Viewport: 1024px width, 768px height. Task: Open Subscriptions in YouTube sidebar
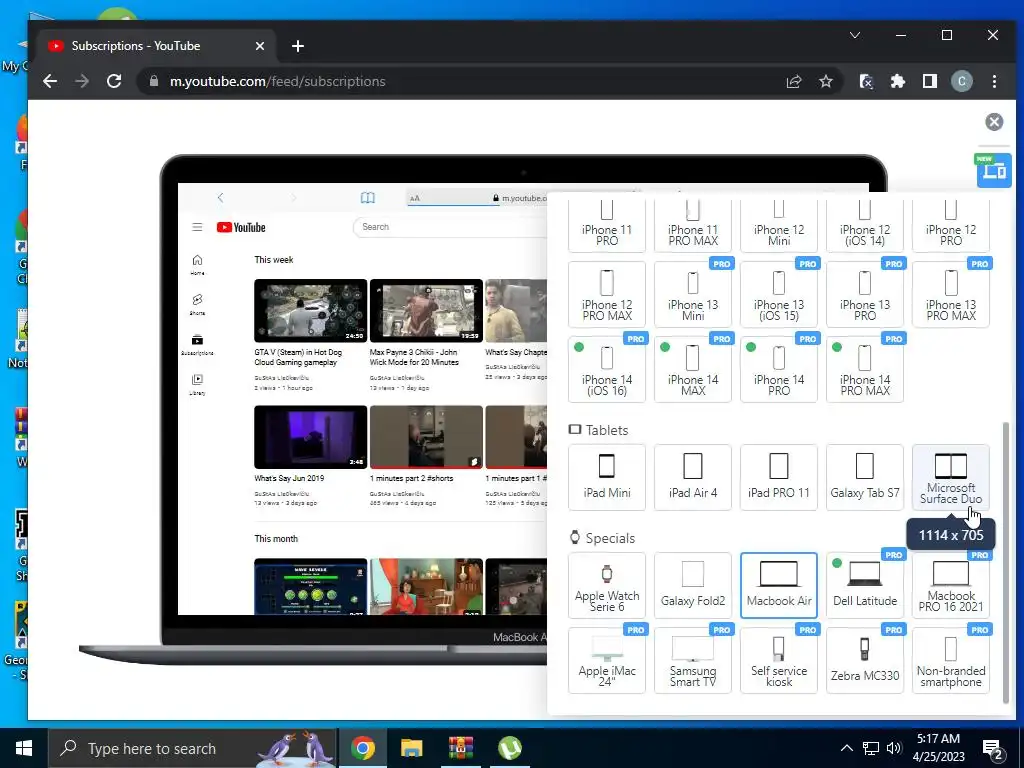click(197, 344)
